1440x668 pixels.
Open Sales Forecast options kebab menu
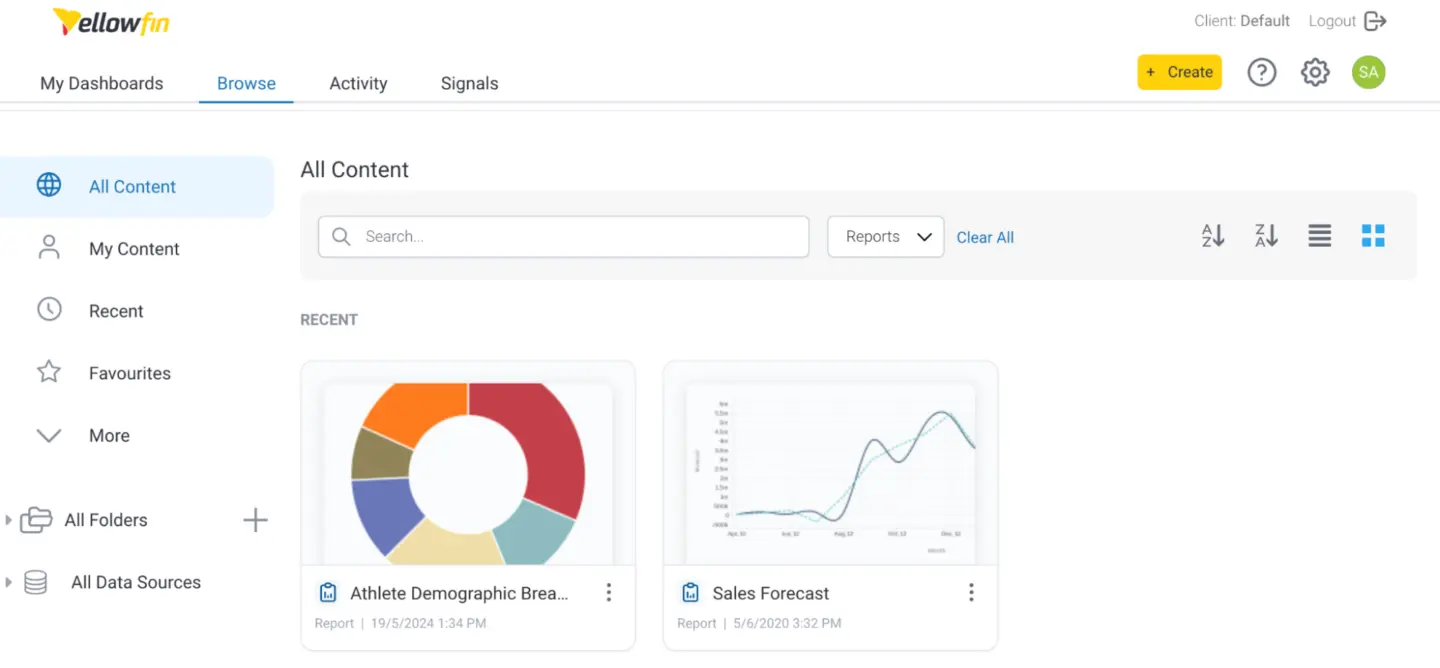(x=971, y=593)
